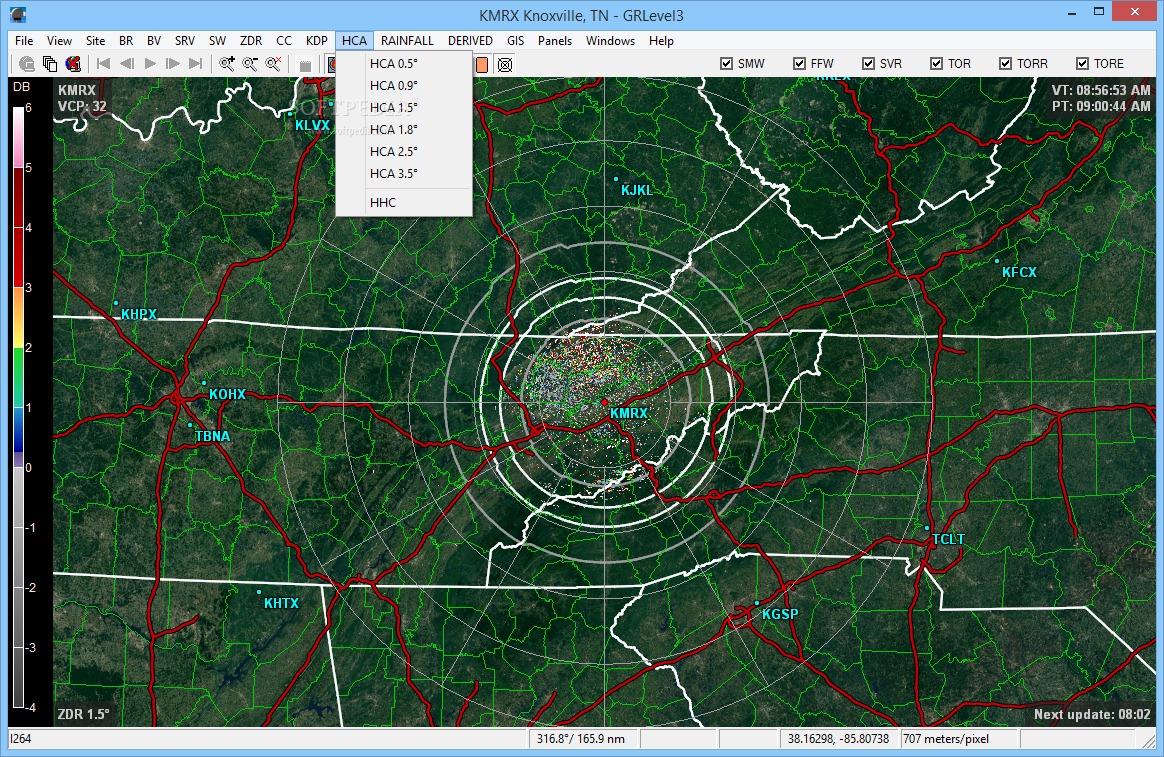Click the globe with red X icon
Screen dimensions: 1164x757
(x=73, y=64)
